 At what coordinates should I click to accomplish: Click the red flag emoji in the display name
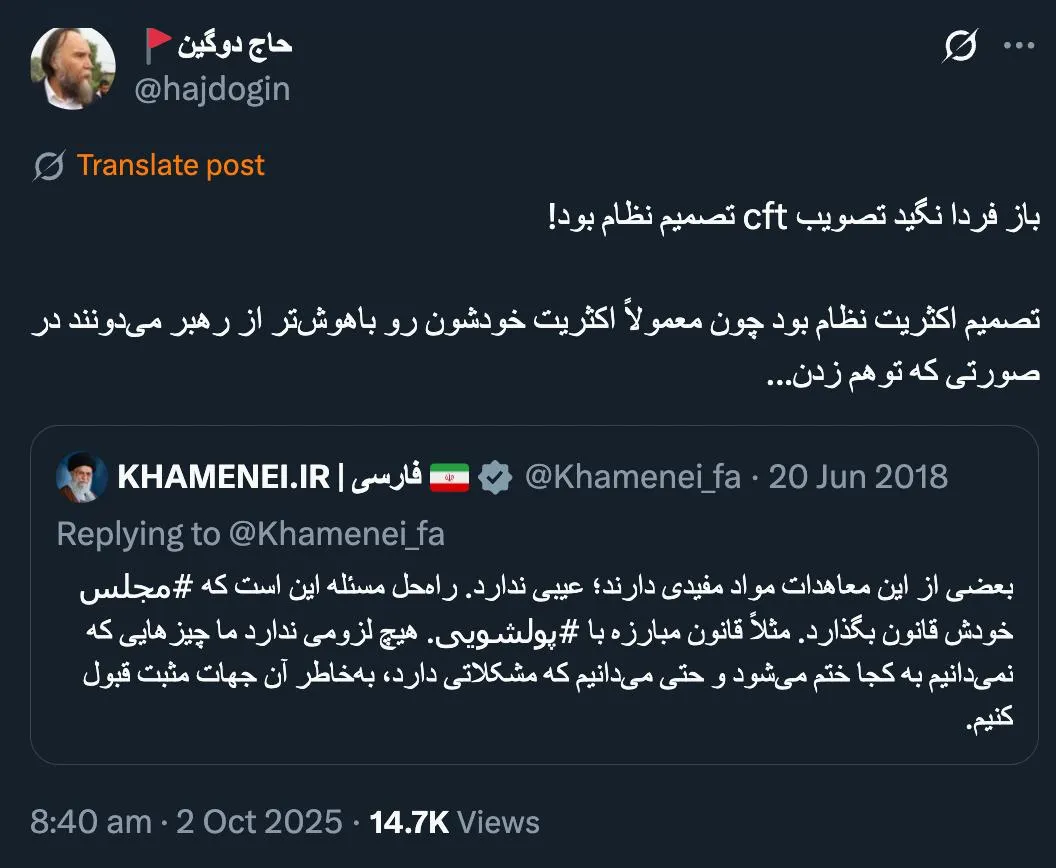[x=156, y=42]
